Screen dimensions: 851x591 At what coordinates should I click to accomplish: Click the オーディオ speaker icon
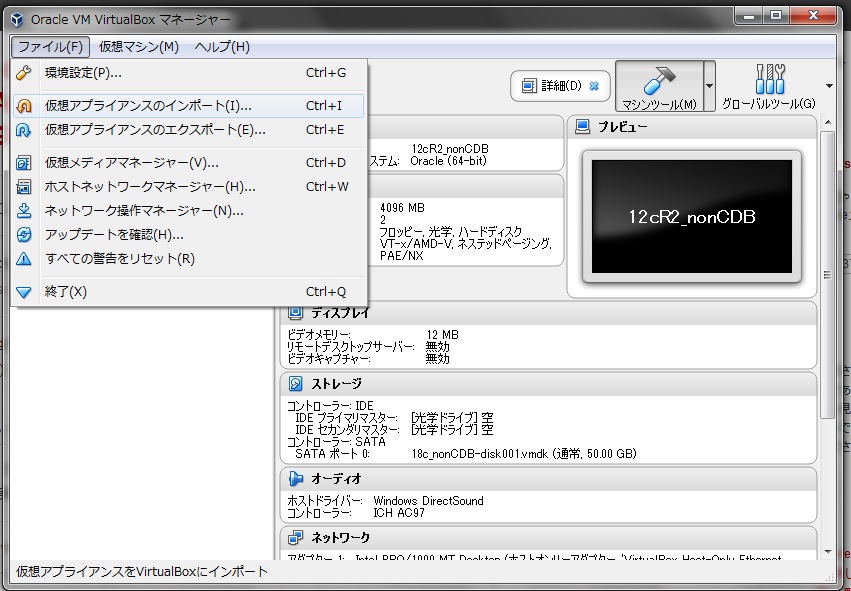coord(295,479)
